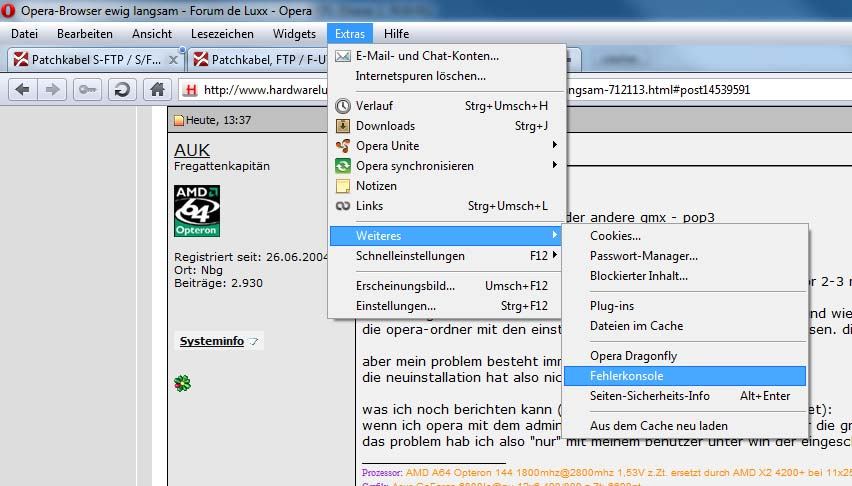
Task: Open the Systeminfo dropdown arrow
Action: pyautogui.click(x=254, y=341)
